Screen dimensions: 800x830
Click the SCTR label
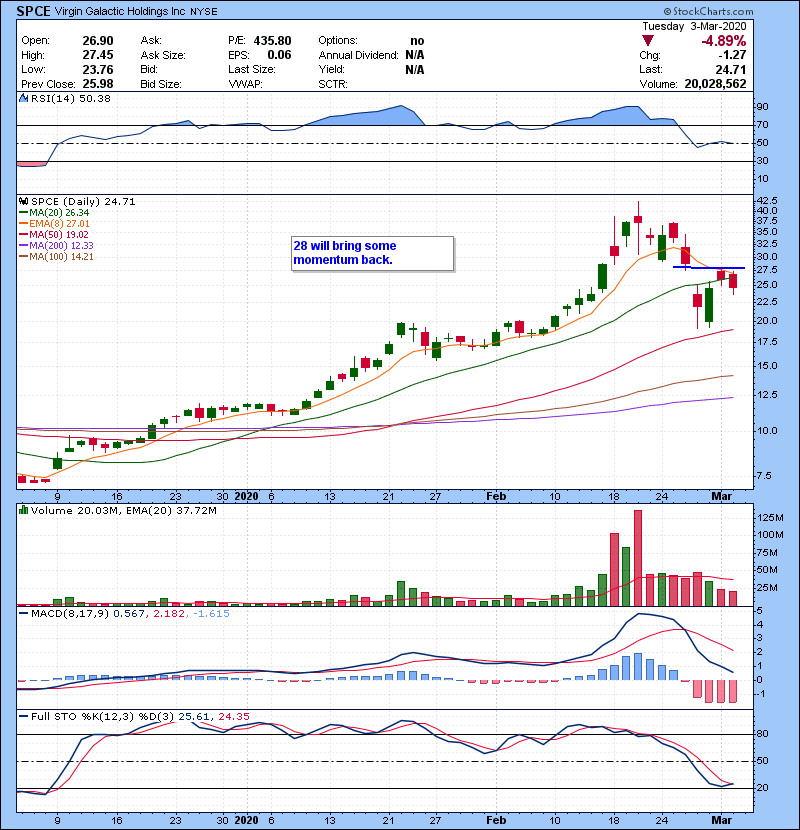tap(333, 84)
